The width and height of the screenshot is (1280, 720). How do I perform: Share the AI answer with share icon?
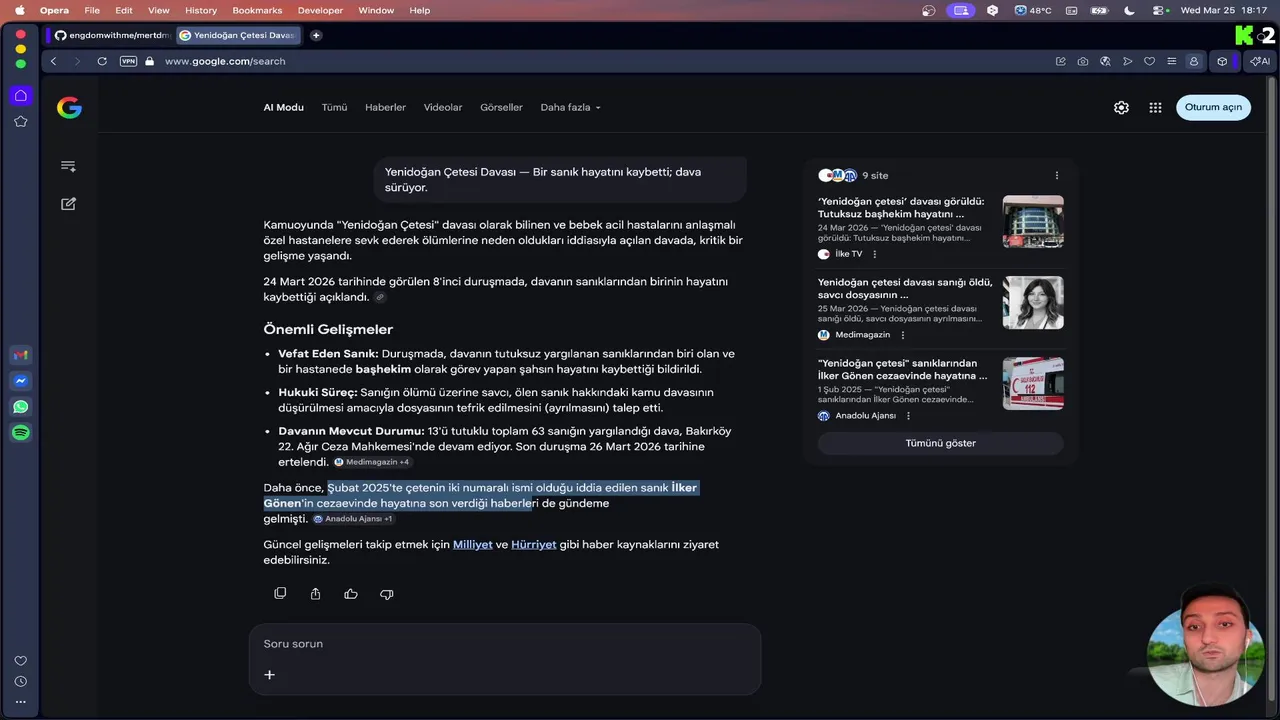[315, 593]
